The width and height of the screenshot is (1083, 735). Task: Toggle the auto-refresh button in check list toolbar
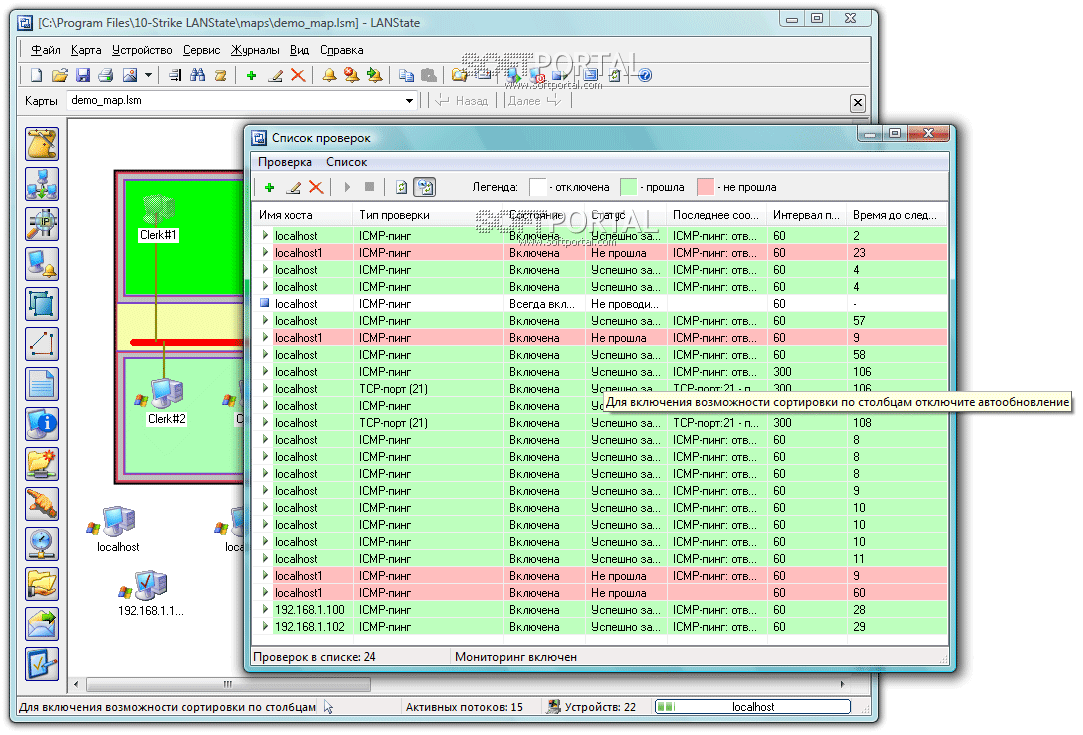click(x=425, y=187)
